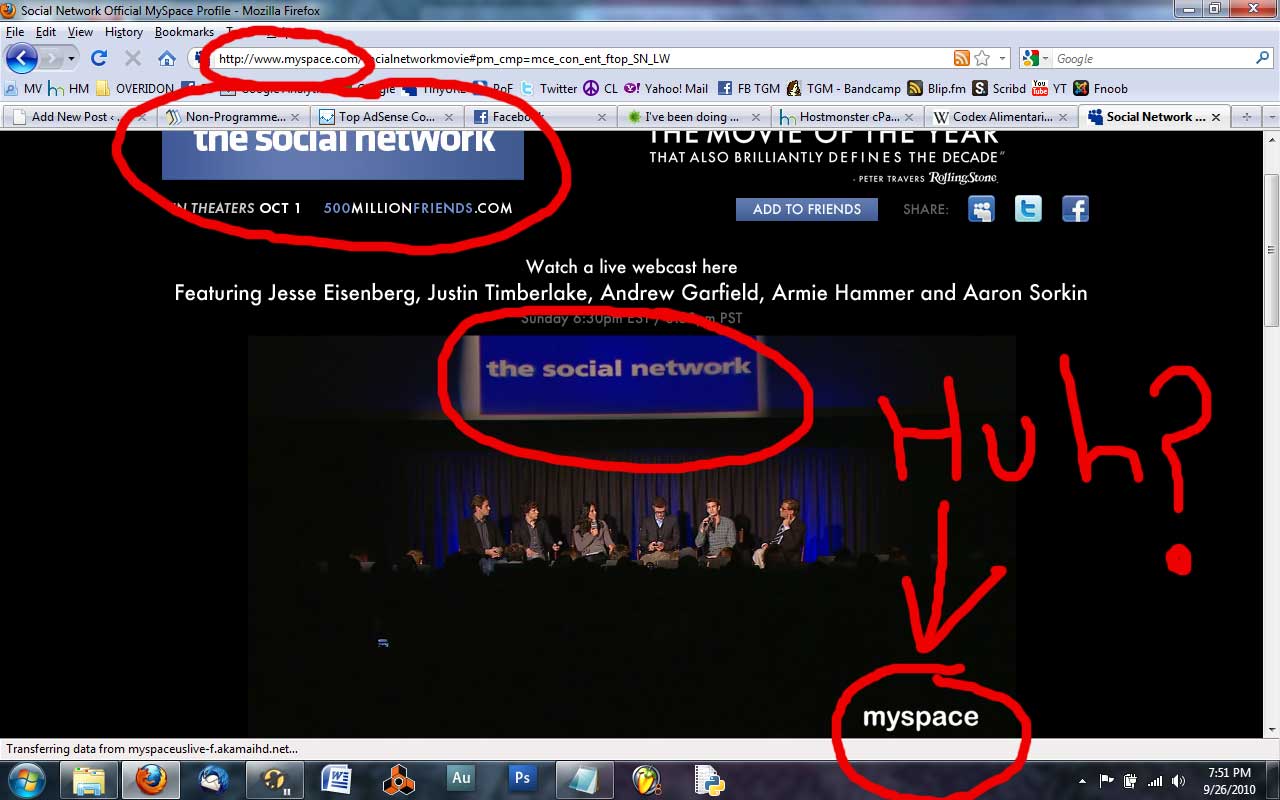The width and height of the screenshot is (1280, 800).
Task: List all tabs dropdown arrow
Action: (x=1272, y=117)
